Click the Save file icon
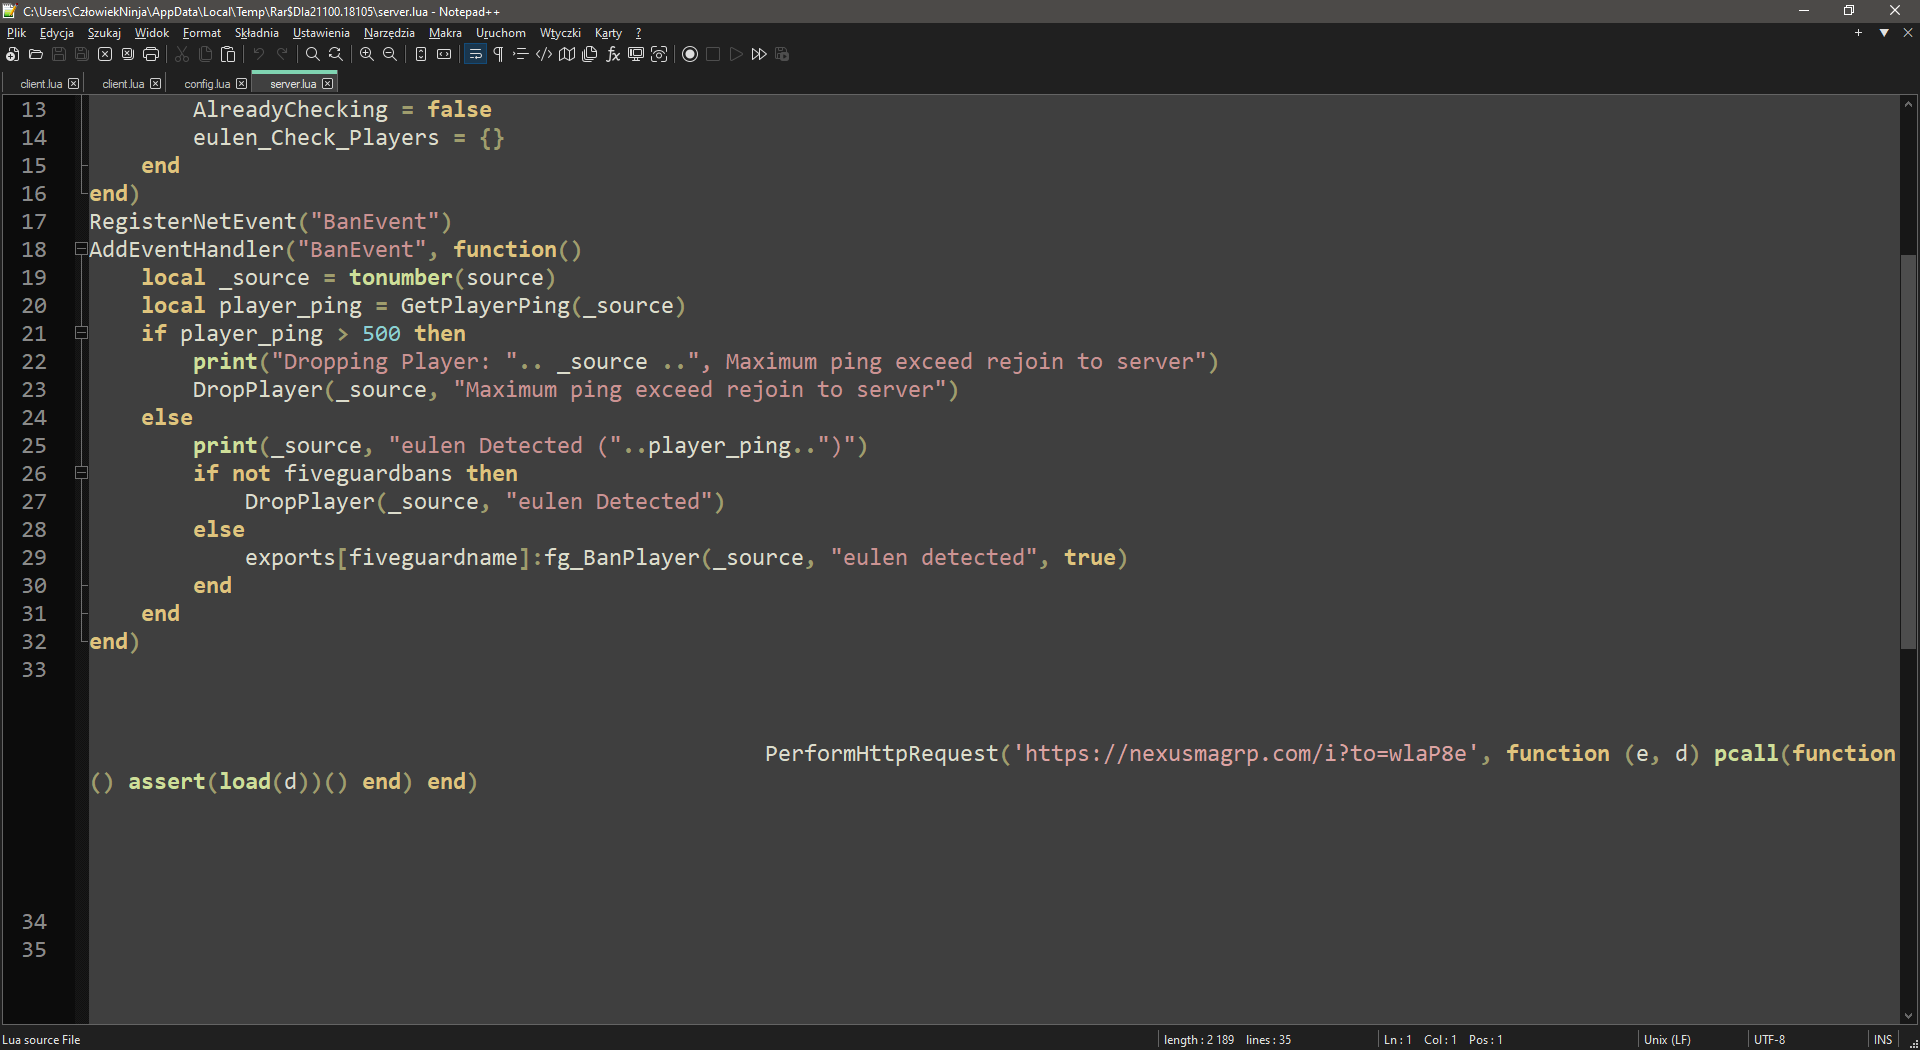The height and width of the screenshot is (1050, 1920). tap(59, 54)
